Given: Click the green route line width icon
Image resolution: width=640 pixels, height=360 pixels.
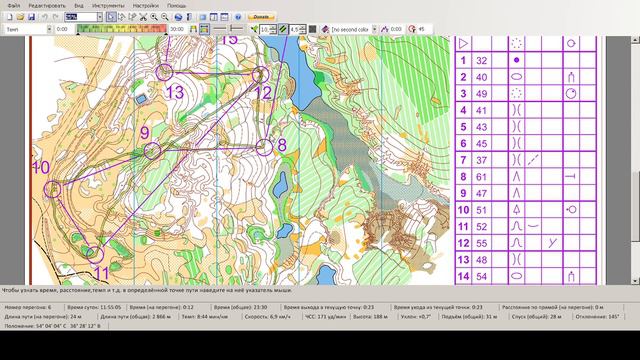Looking at the screenshot, I should click(255, 29).
